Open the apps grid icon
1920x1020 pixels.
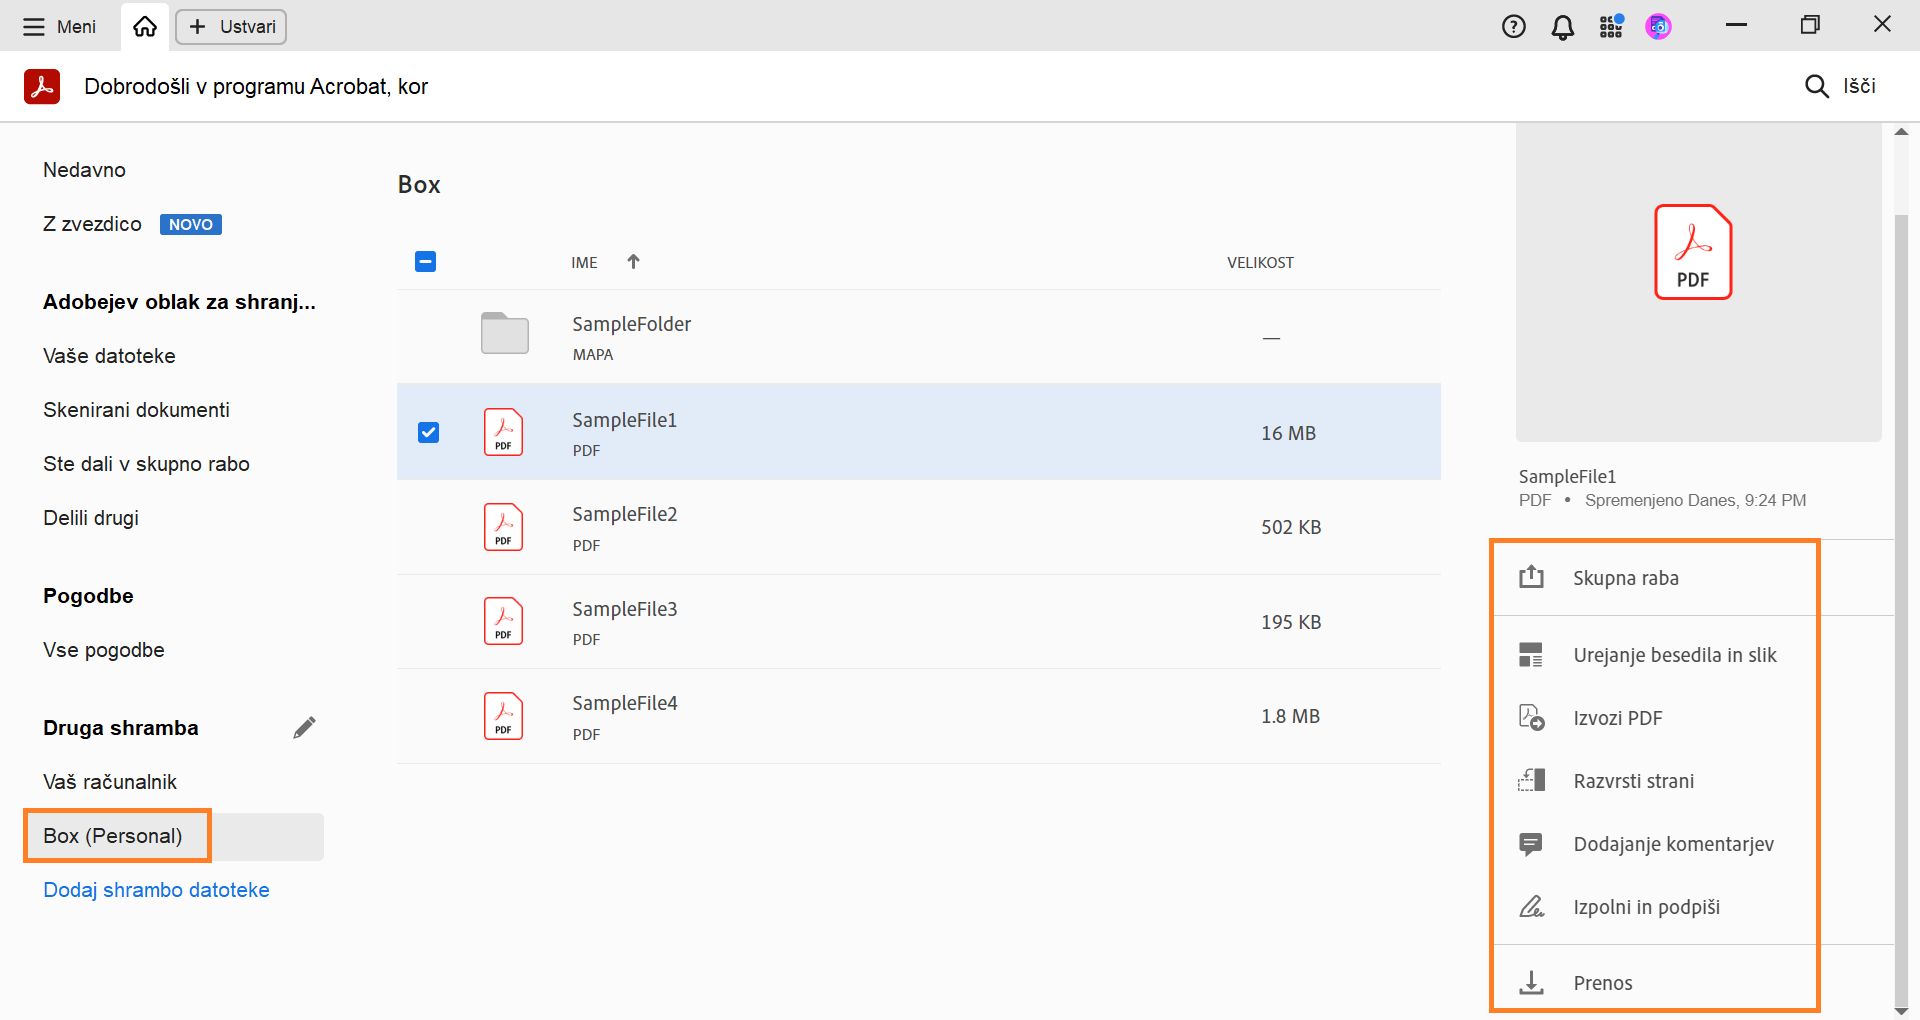(x=1610, y=27)
